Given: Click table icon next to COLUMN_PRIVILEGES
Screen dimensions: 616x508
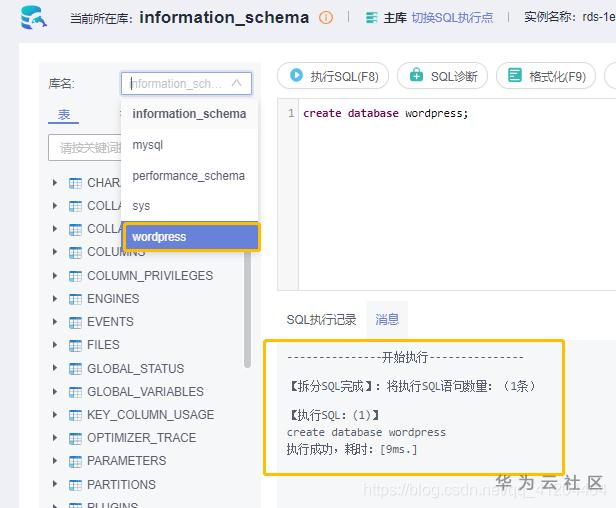Looking at the screenshot, I should 75,276.
